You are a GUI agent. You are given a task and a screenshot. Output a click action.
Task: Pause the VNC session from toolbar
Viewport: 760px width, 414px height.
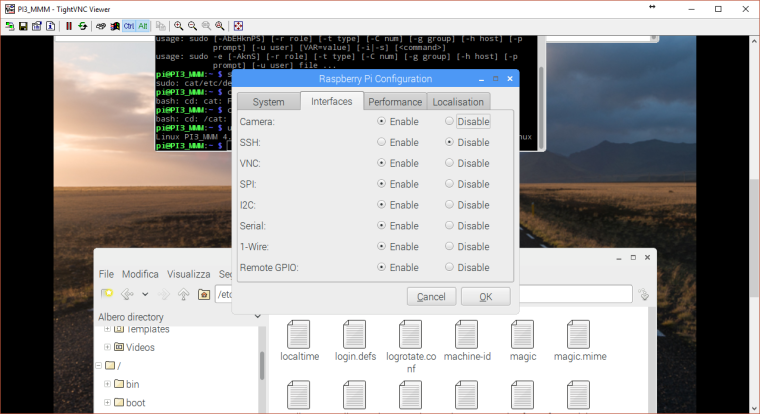click(x=69, y=26)
